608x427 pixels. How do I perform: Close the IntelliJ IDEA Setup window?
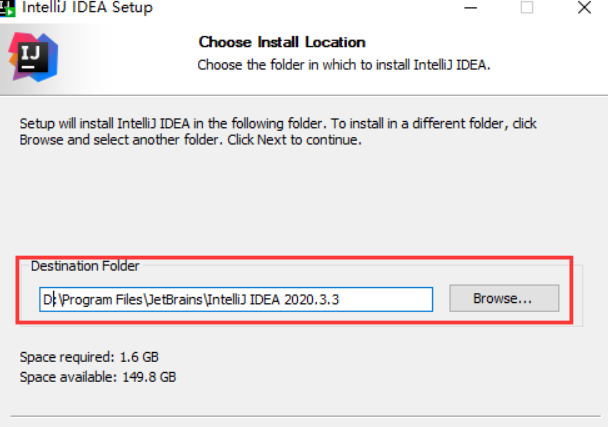click(x=584, y=7)
